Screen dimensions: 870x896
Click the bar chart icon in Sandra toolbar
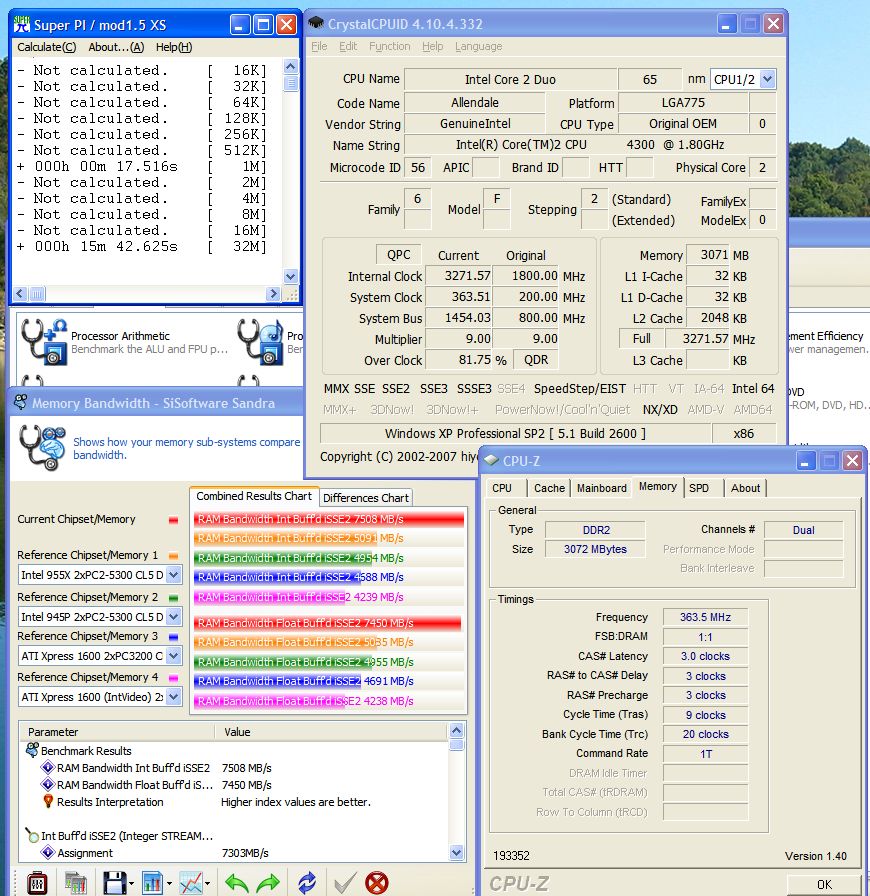[152, 883]
